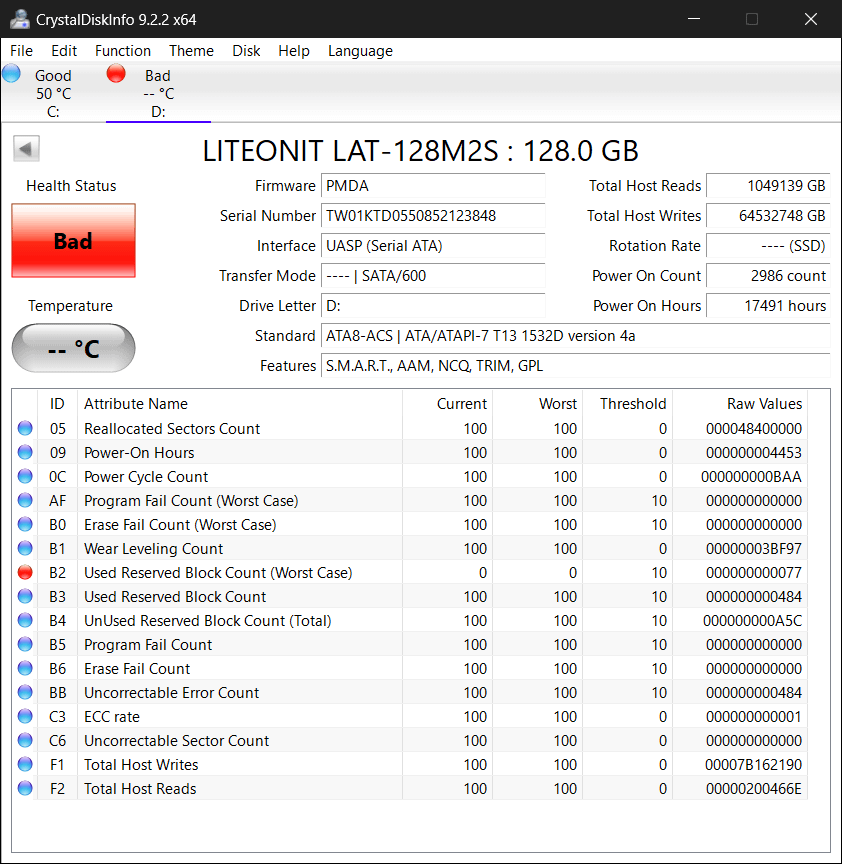This screenshot has width=842, height=864.
Task: Click the CrystalDiskInfo app icon in title bar
Action: 20,19
